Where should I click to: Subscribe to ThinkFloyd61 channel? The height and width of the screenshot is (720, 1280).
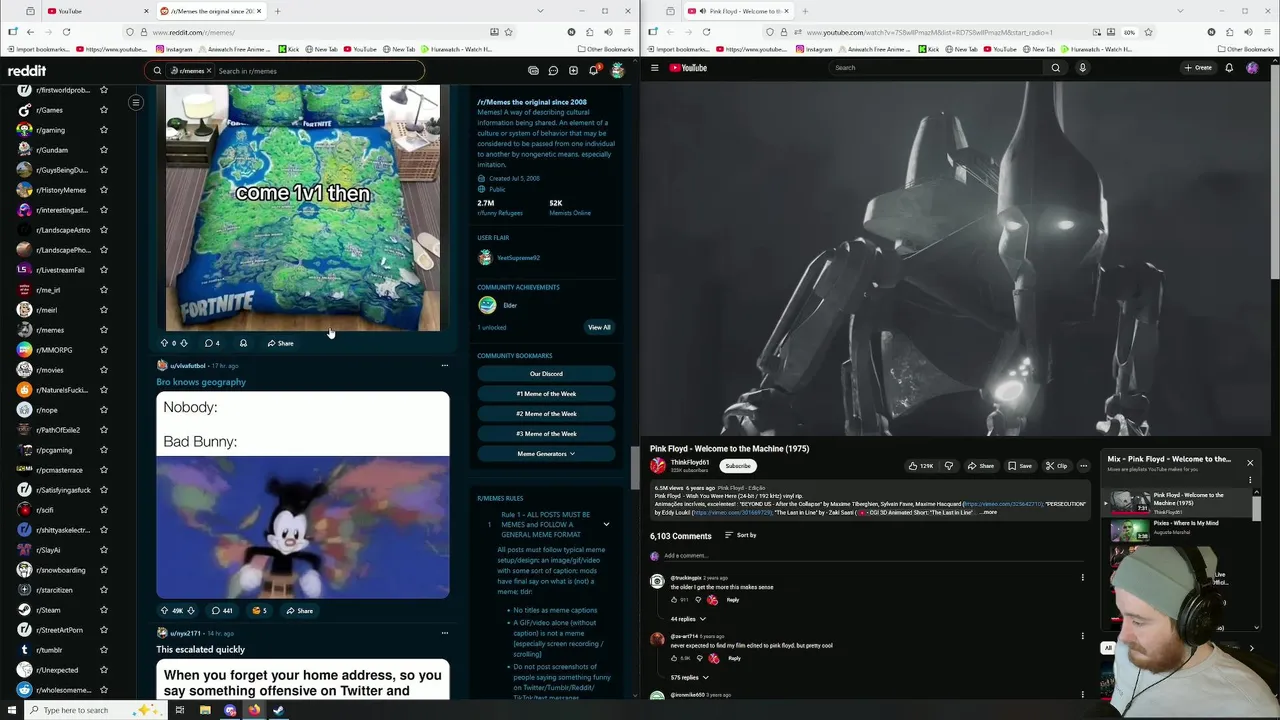click(x=738, y=466)
